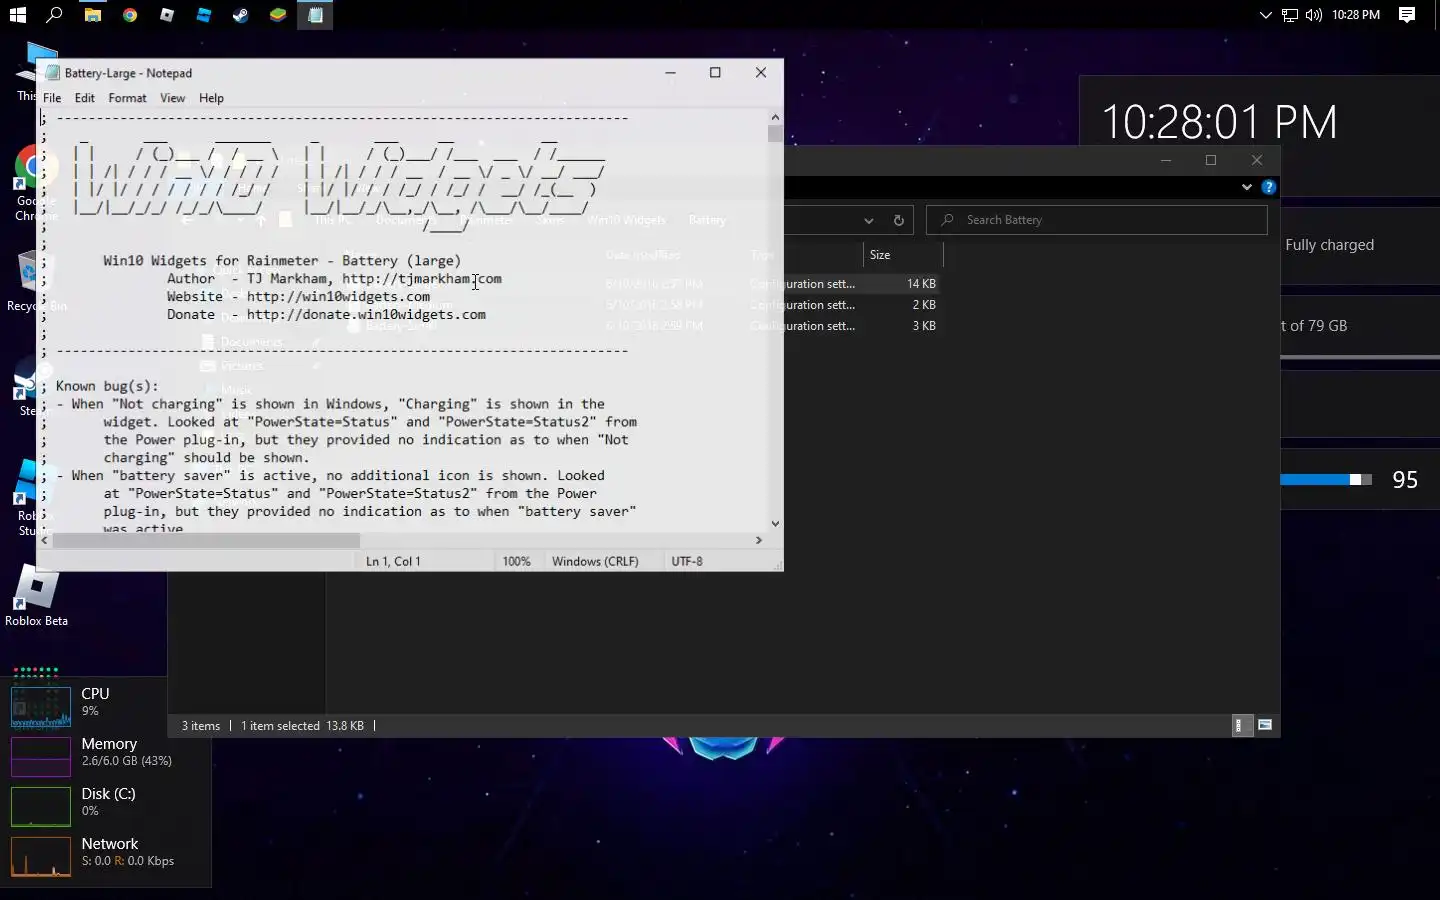Click the Size column header in Explorer
This screenshot has width=1440, height=900.
pyautogui.click(x=903, y=255)
